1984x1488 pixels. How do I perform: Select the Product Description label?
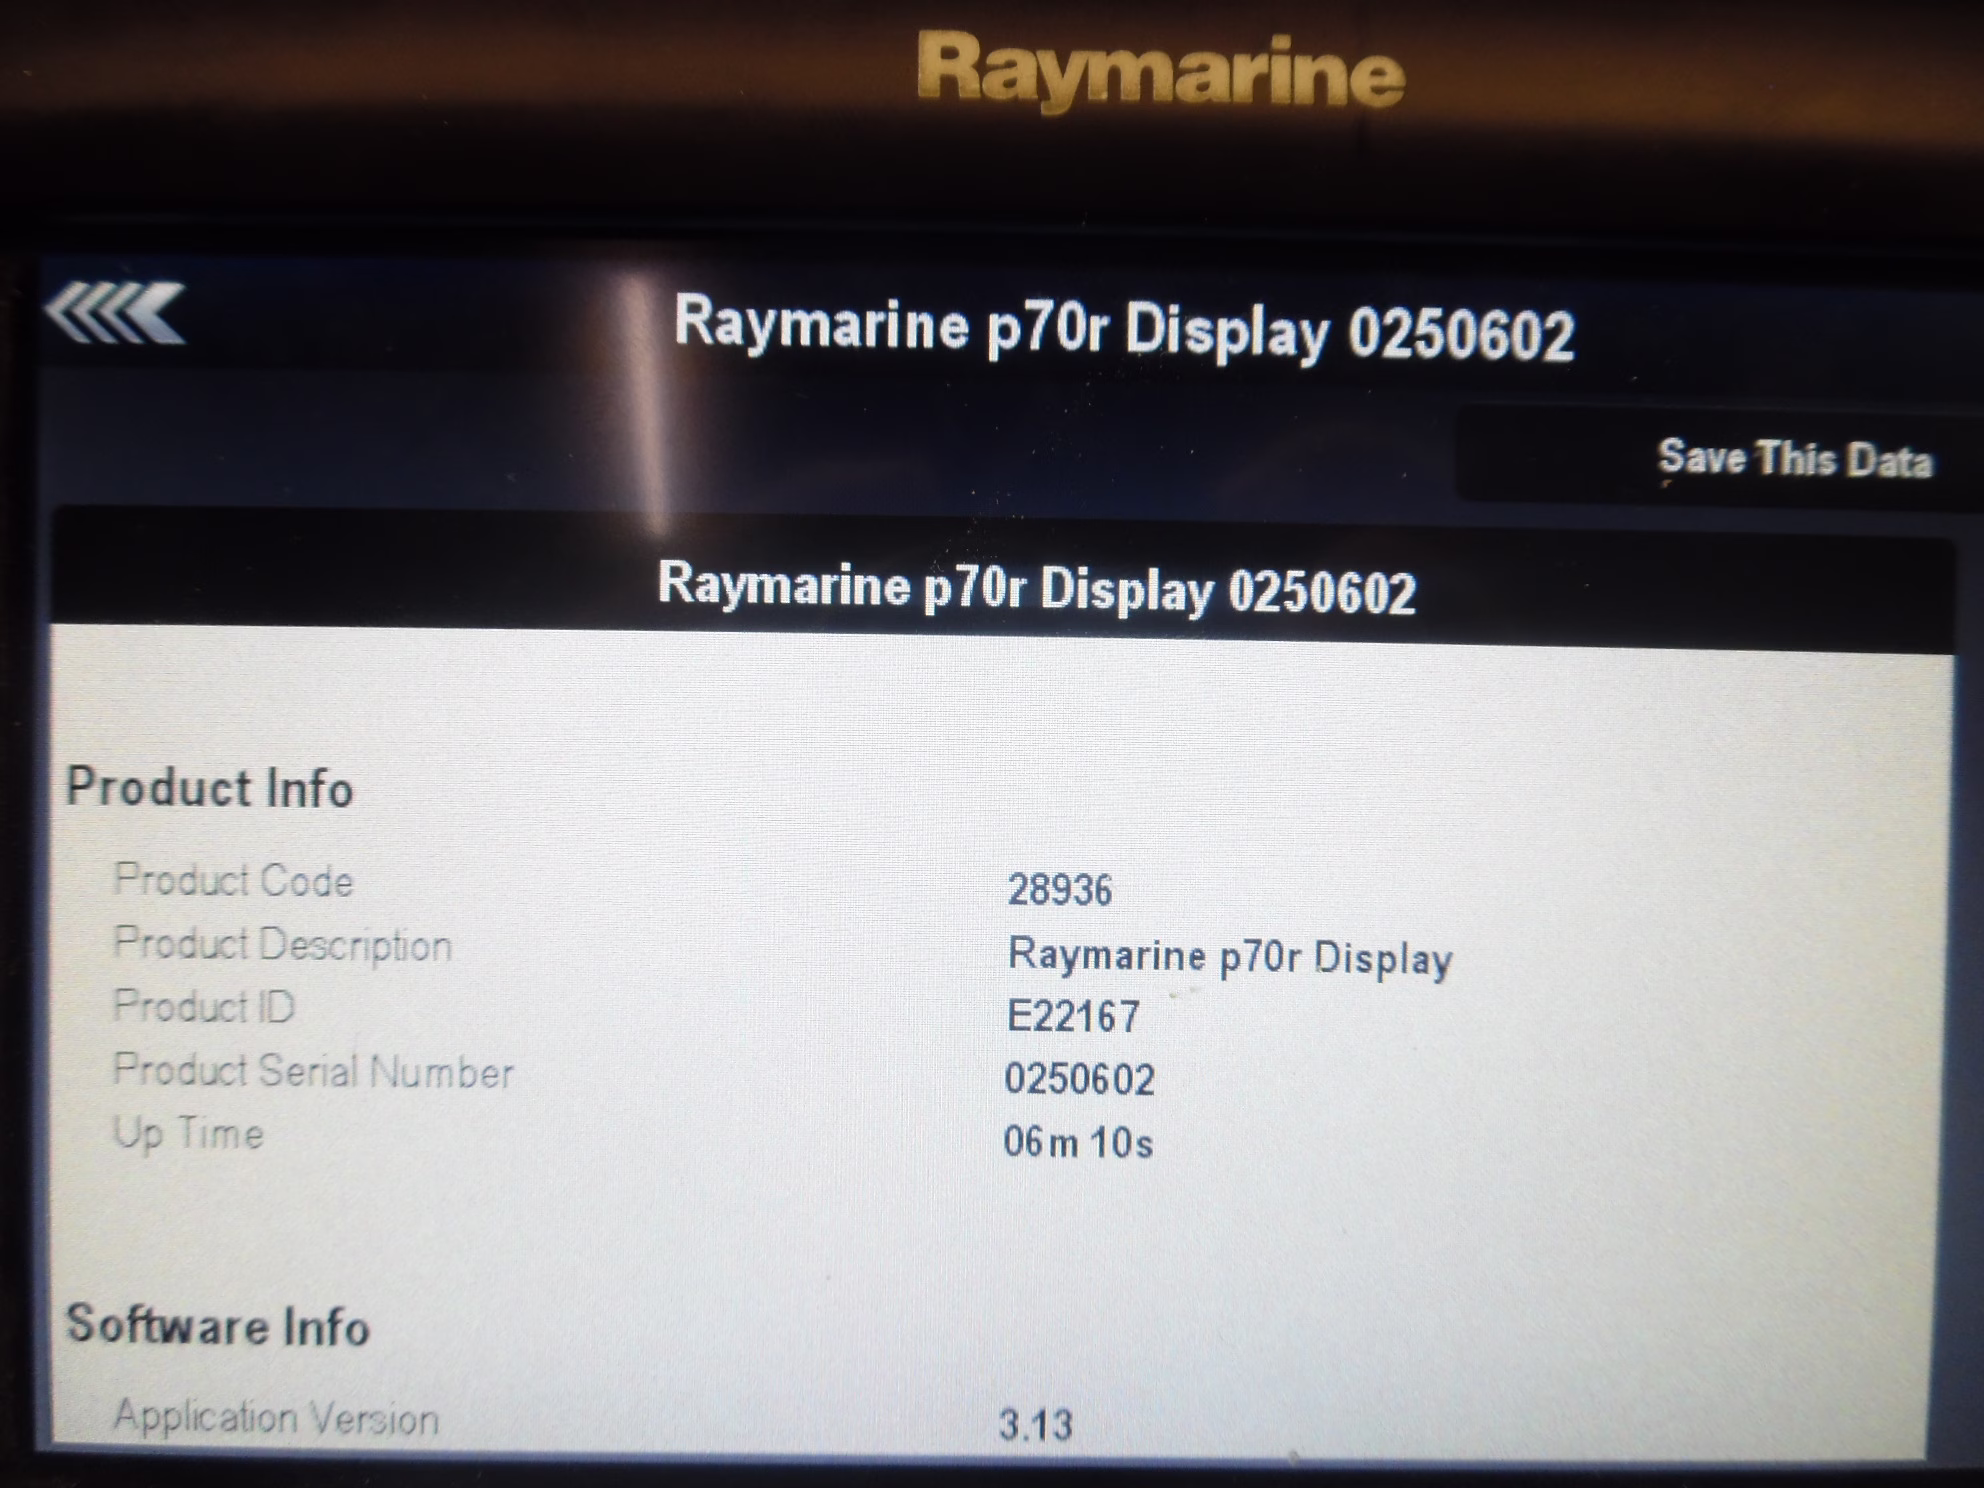click(283, 944)
